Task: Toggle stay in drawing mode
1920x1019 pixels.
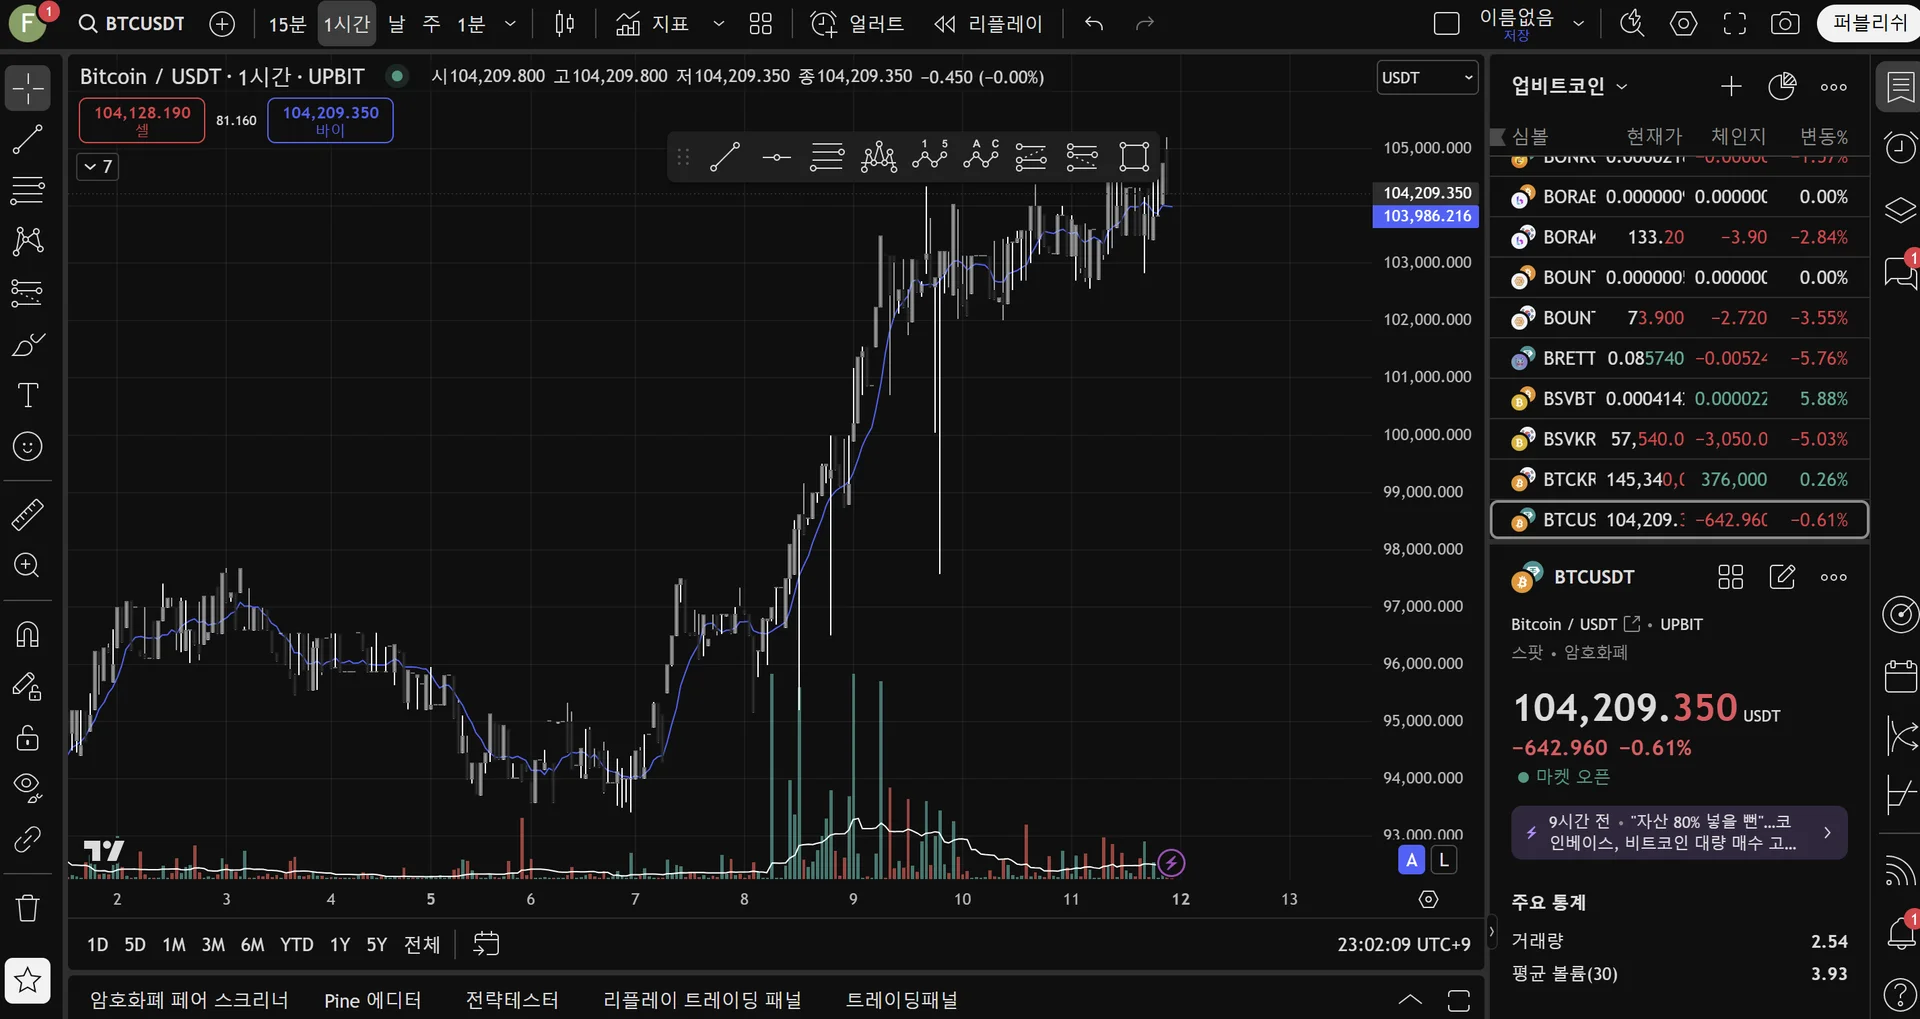Action: click(x=28, y=686)
